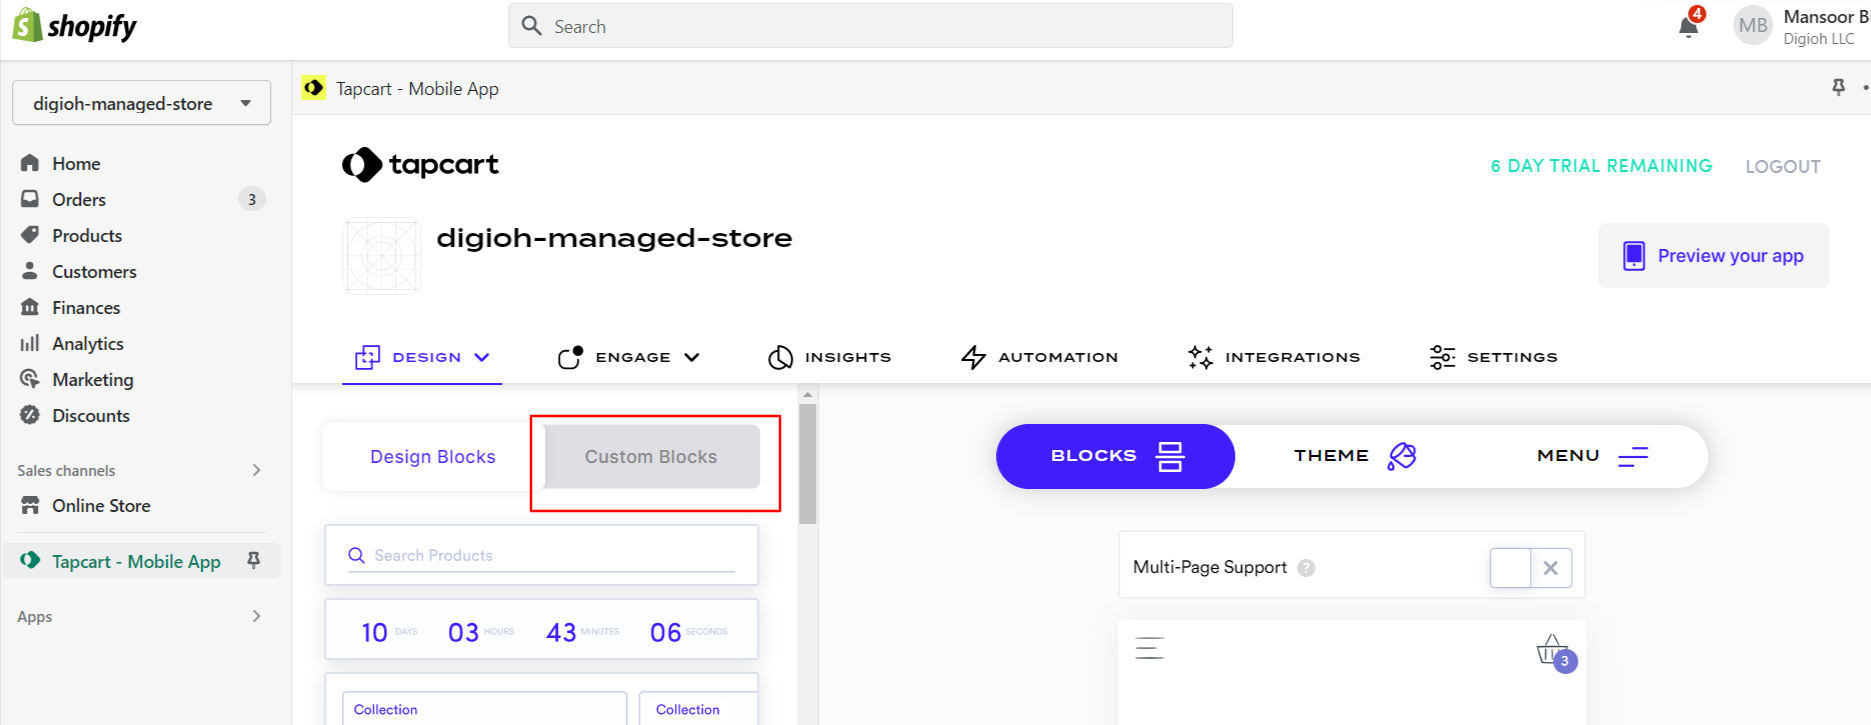Image resolution: width=1871 pixels, height=725 pixels.
Task: Click the Settings sliders icon
Action: (1442, 357)
